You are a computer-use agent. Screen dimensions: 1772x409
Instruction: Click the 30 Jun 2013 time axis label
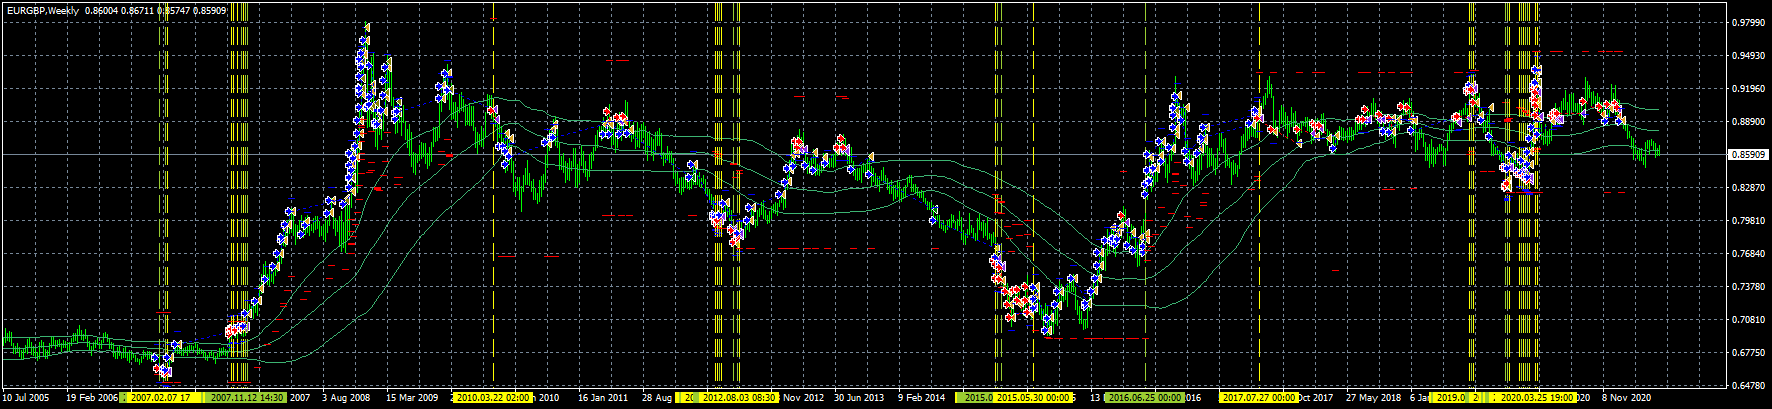[x=859, y=398]
